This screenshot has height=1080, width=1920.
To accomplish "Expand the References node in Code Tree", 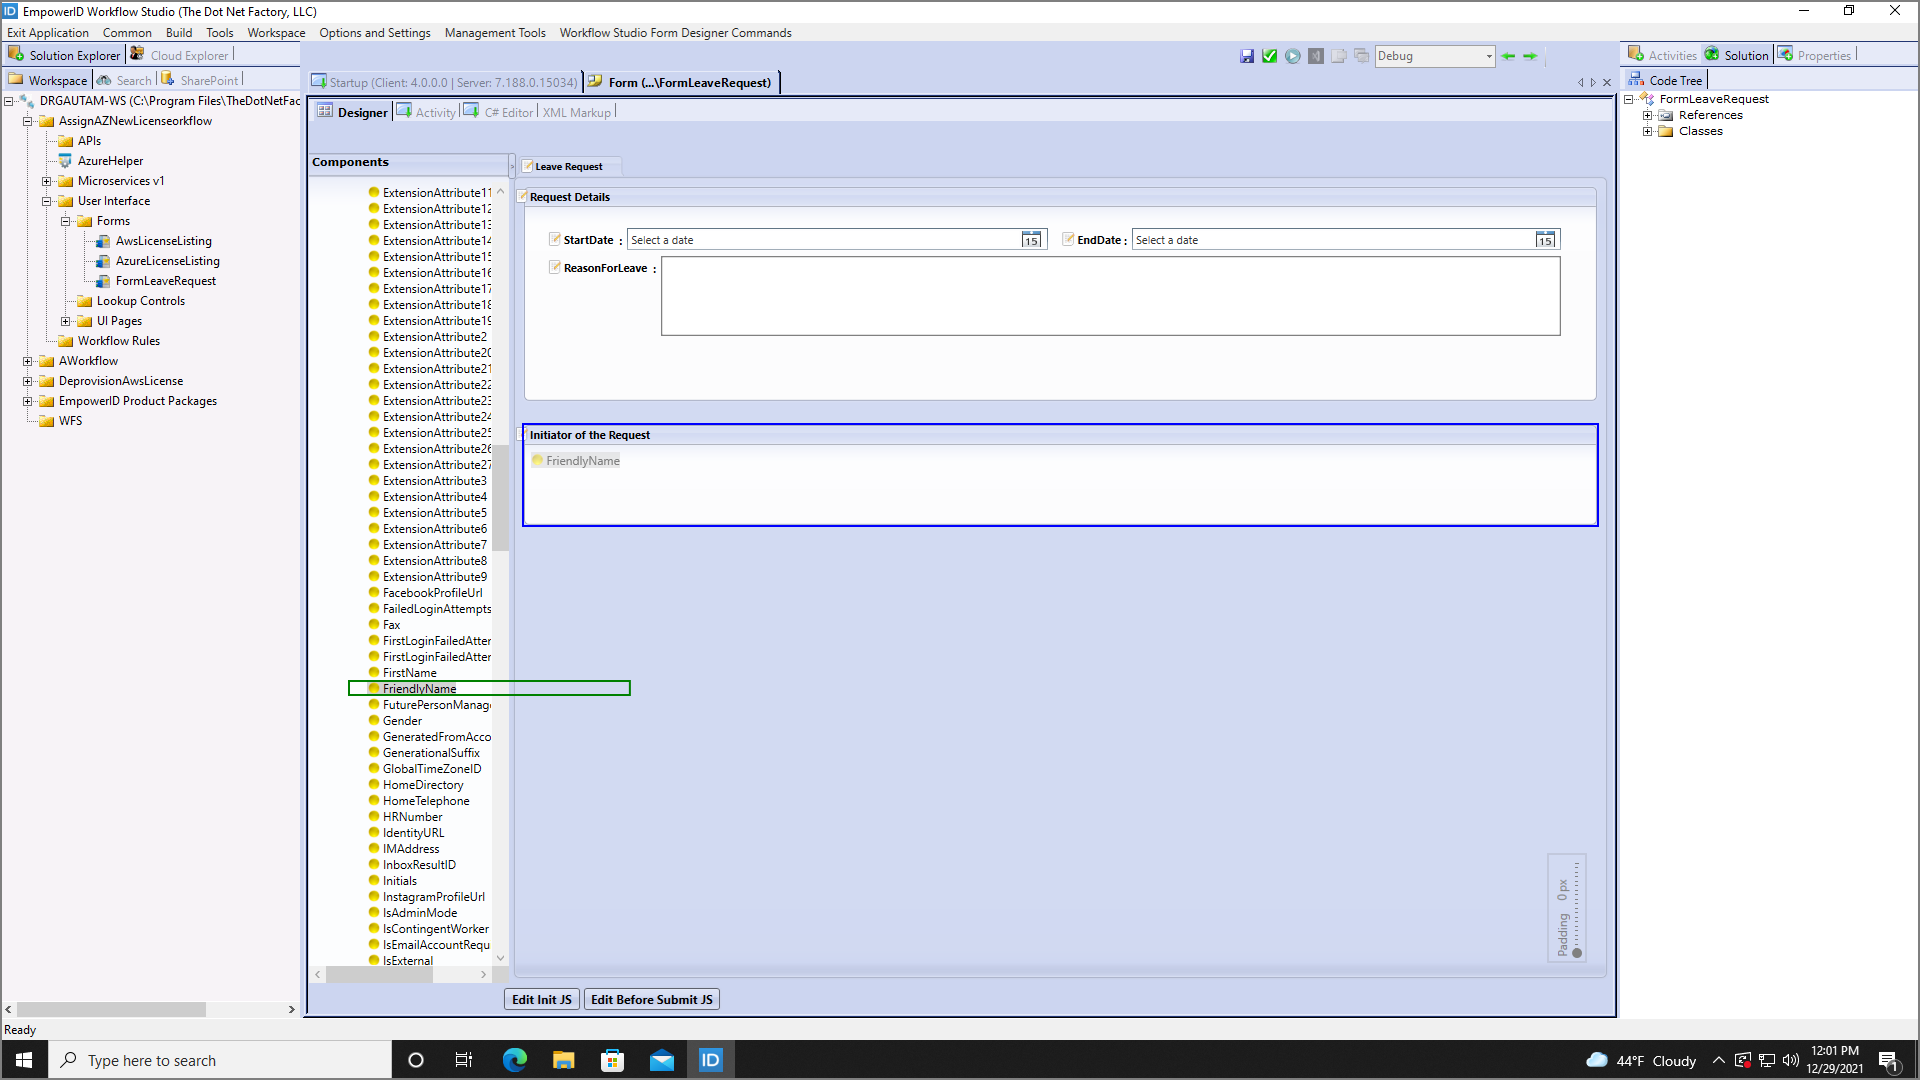I will point(1647,115).
